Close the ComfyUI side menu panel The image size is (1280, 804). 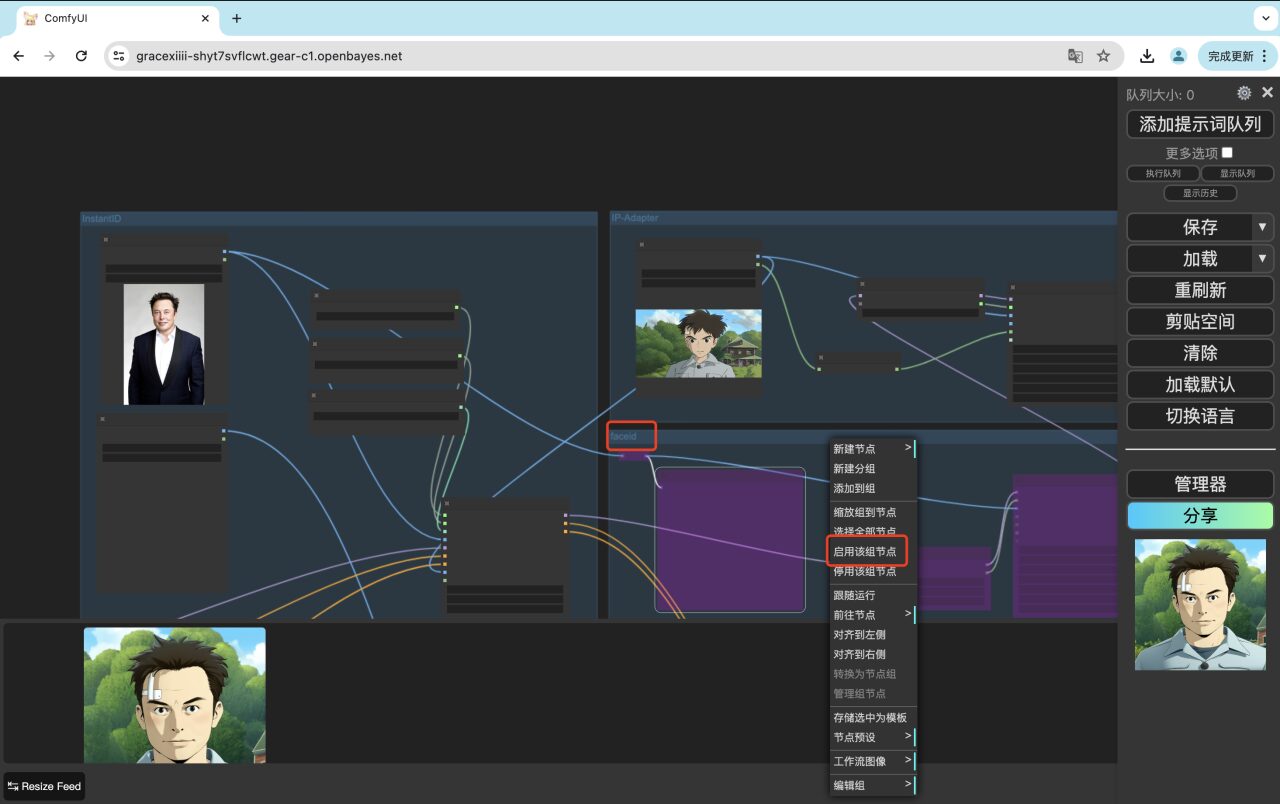coord(1267,93)
